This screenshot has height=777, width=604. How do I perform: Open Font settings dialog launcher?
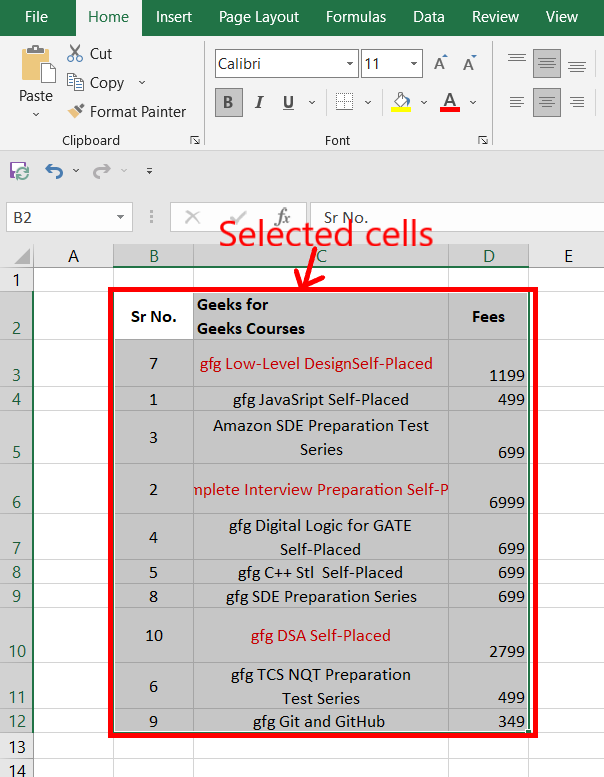pos(483,140)
